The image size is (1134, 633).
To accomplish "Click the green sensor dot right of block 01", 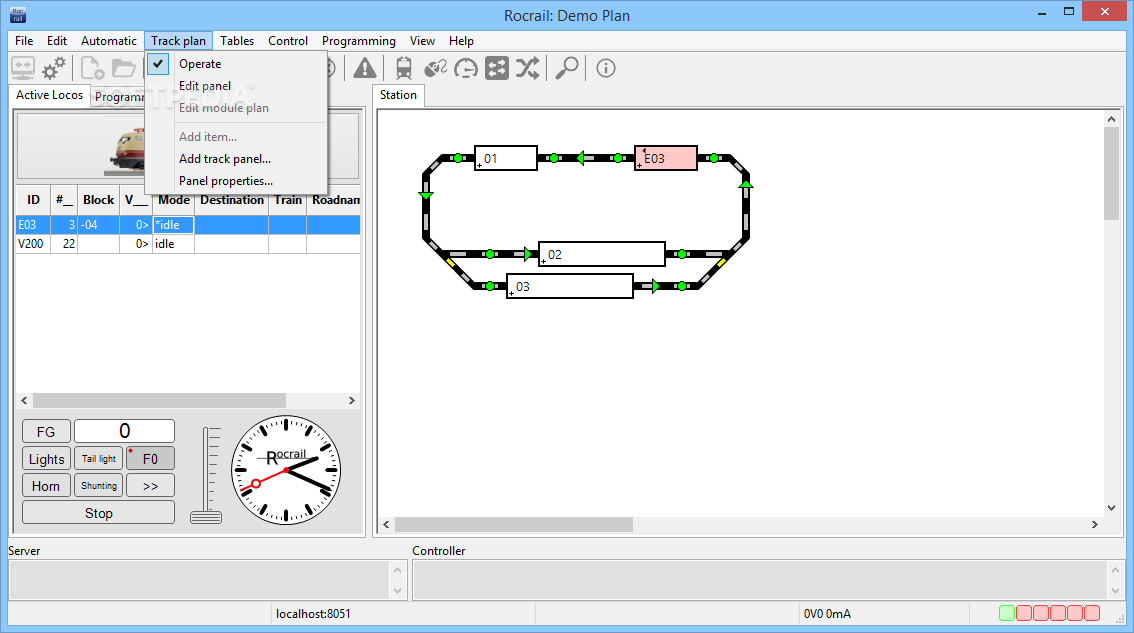I will coord(554,158).
